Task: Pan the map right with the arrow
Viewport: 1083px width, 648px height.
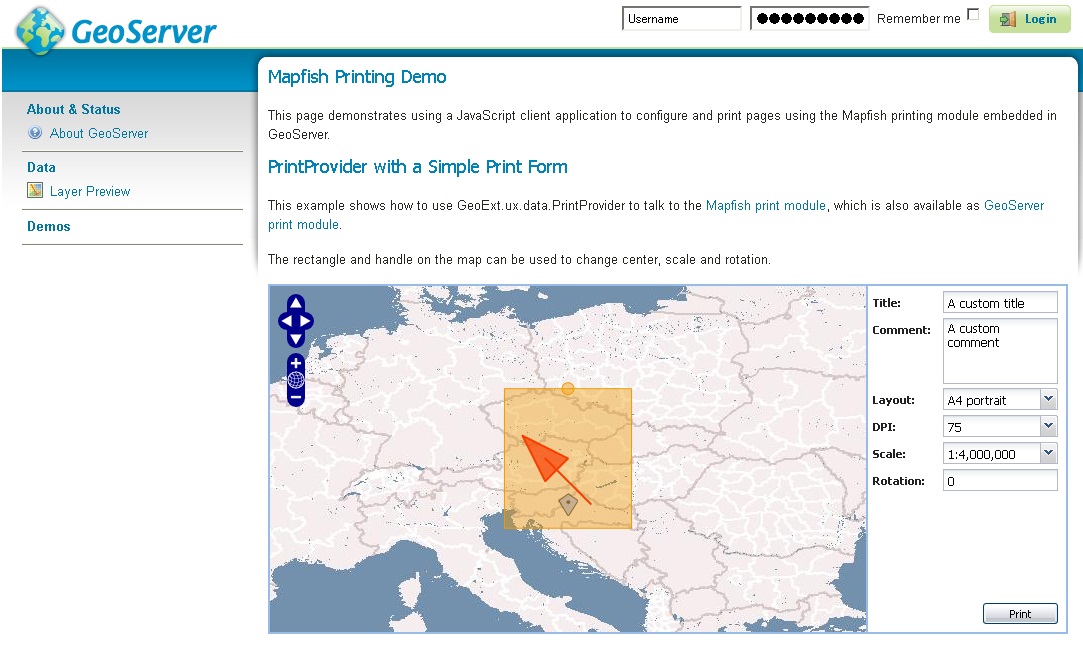Action: (307, 322)
